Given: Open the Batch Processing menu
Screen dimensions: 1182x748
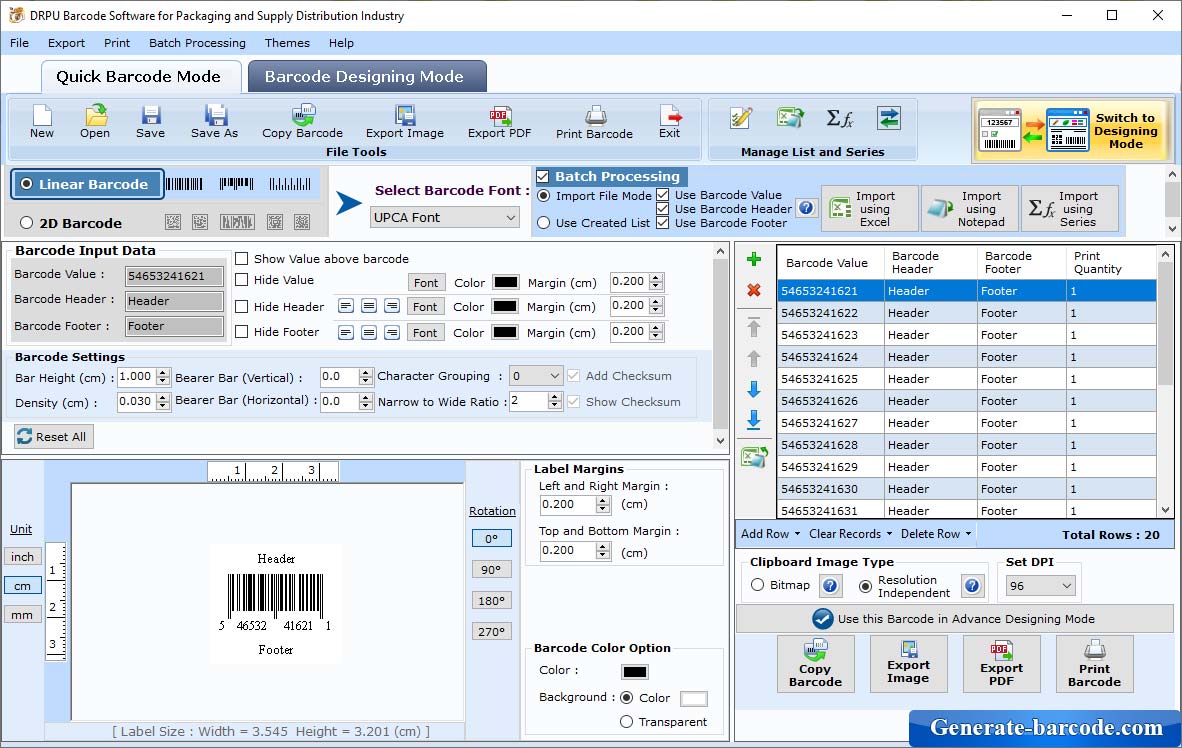Looking at the screenshot, I should tap(198, 43).
